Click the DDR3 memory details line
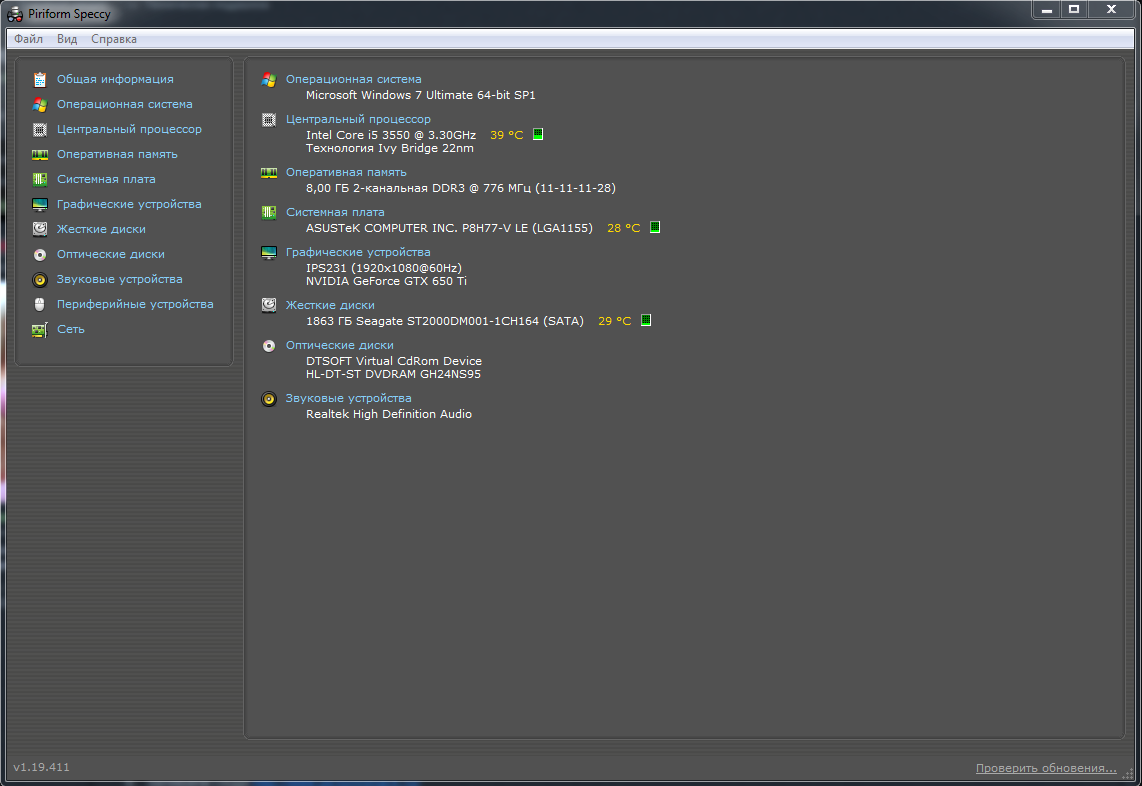The image size is (1142, 786). click(x=460, y=188)
